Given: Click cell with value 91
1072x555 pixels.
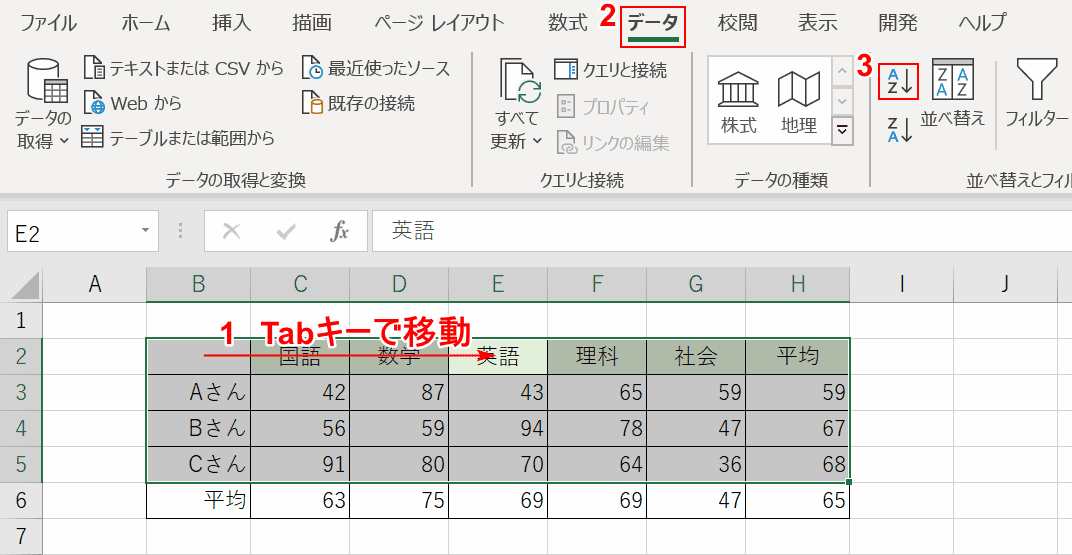Looking at the screenshot, I should [x=300, y=465].
